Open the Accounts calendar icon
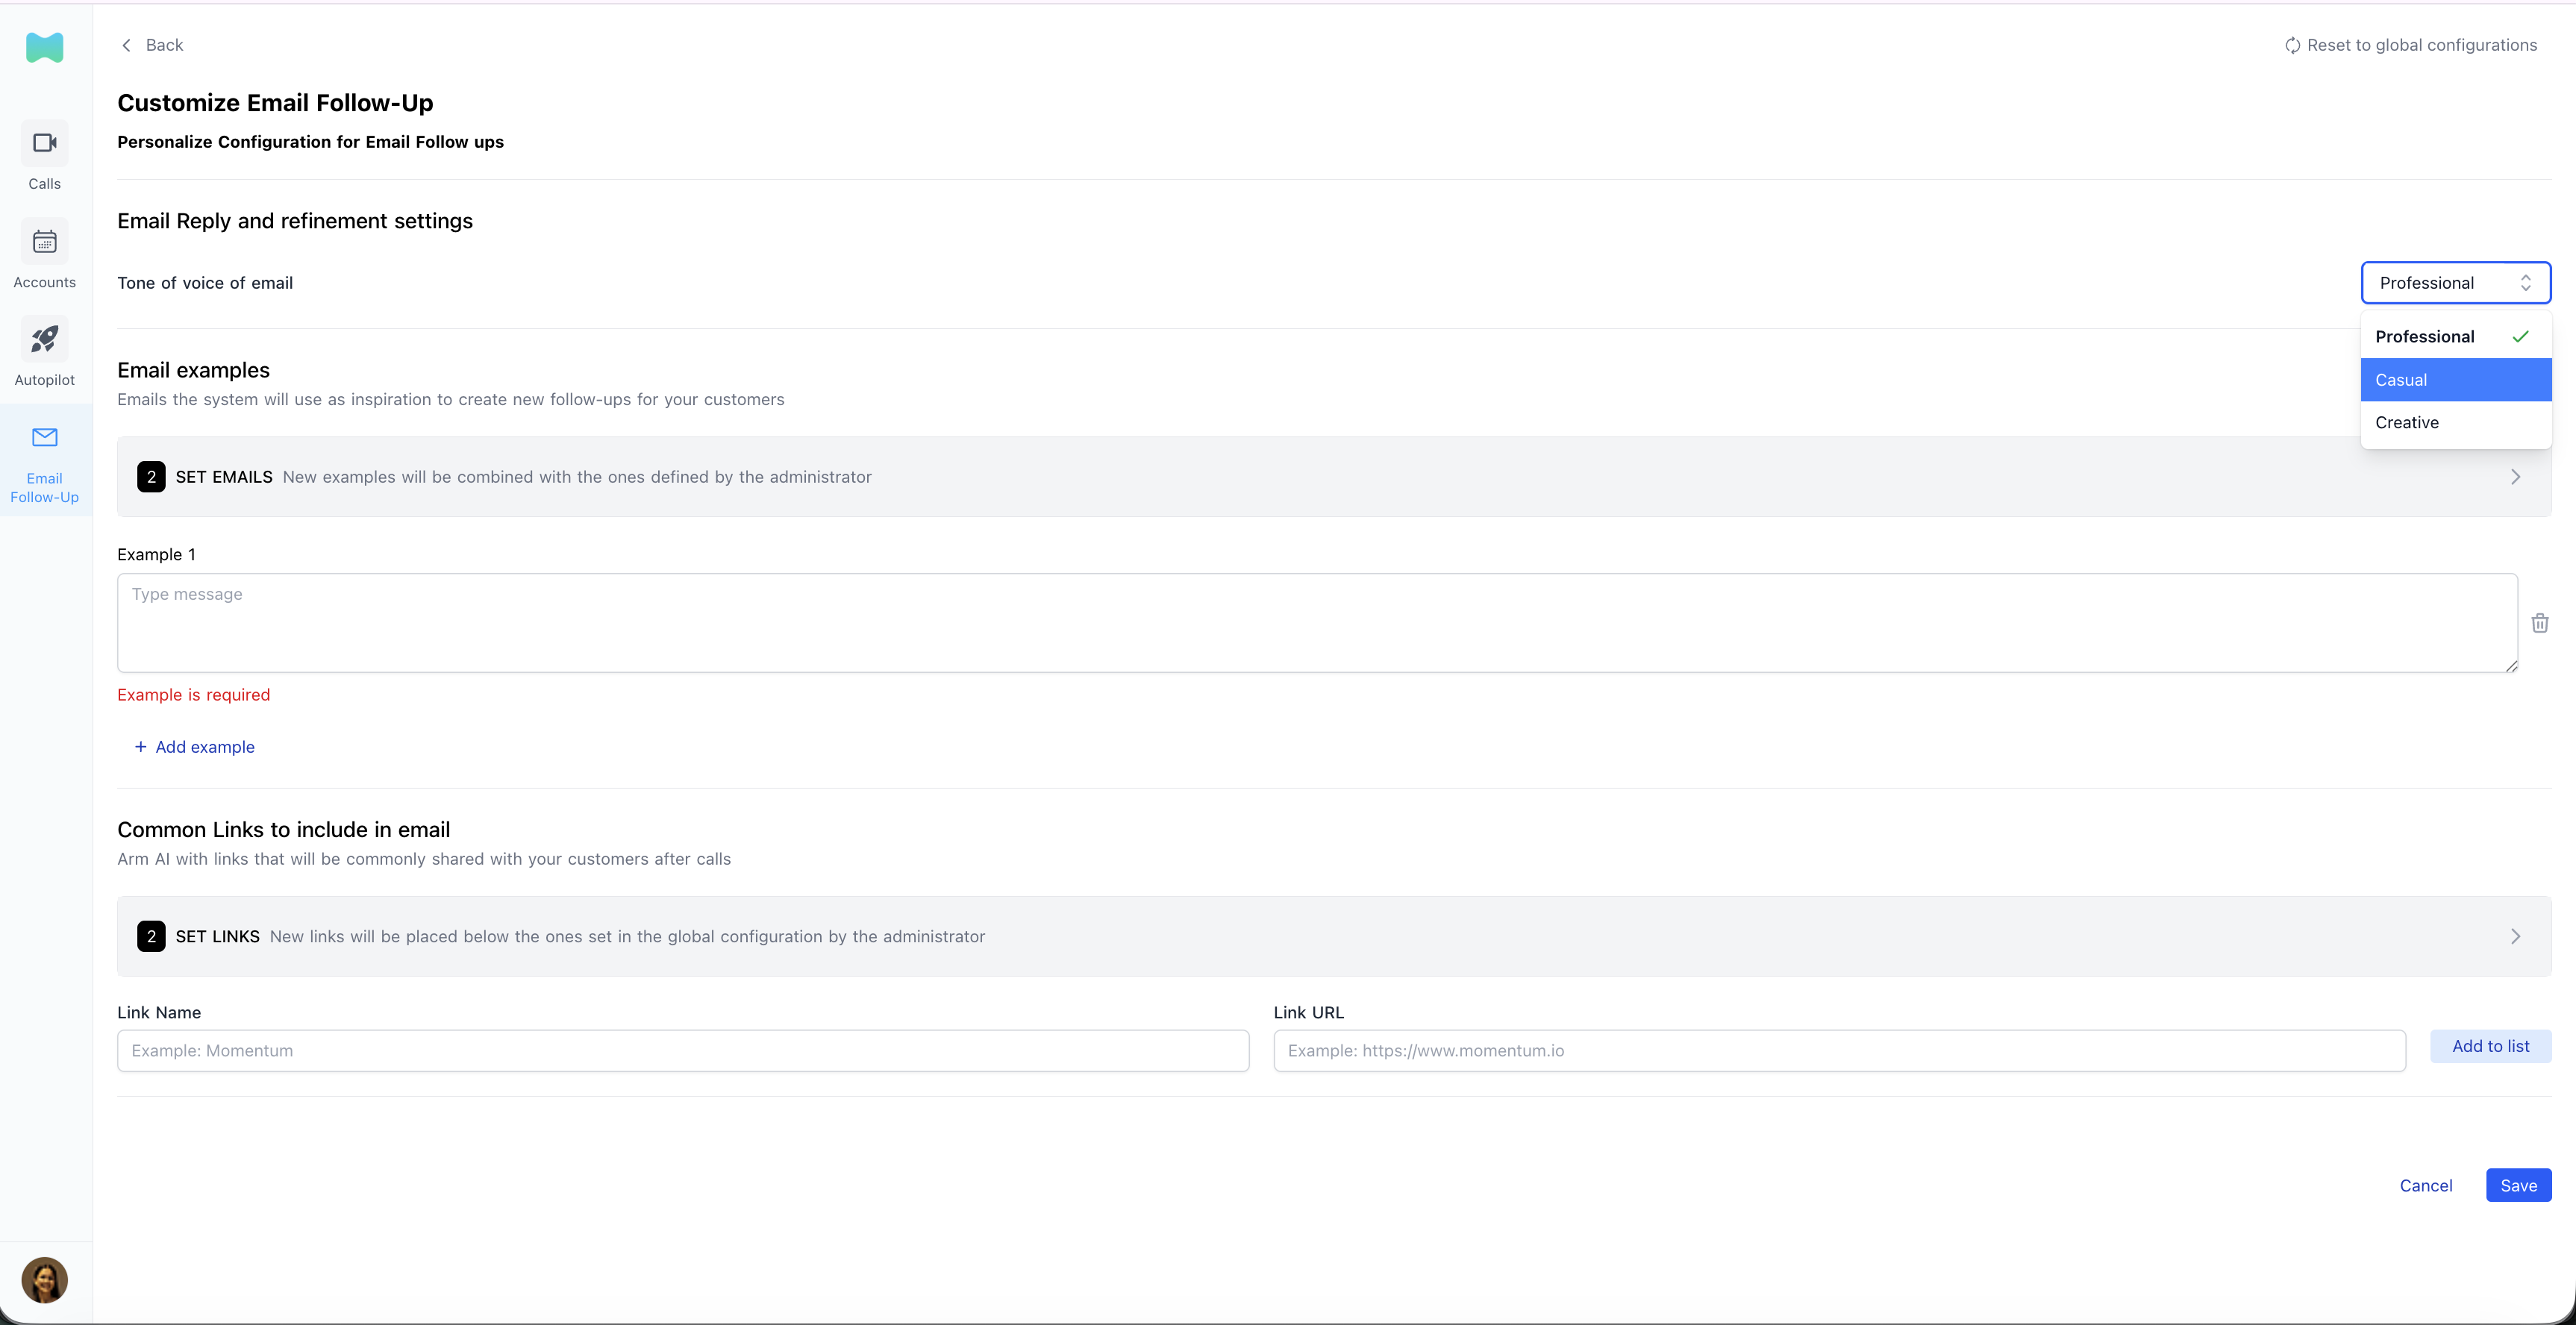The image size is (2576, 1325). coord(44,241)
